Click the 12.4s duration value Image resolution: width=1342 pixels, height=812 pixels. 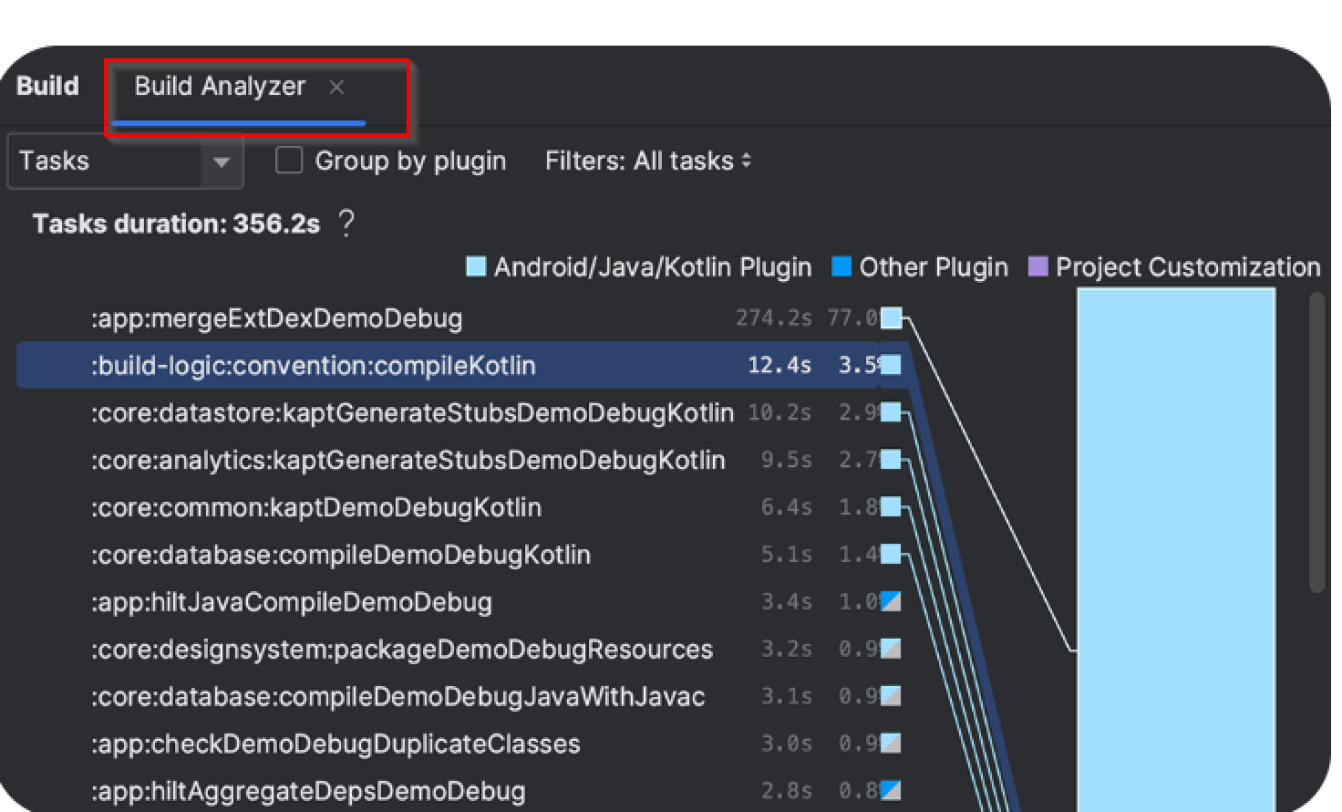(780, 365)
